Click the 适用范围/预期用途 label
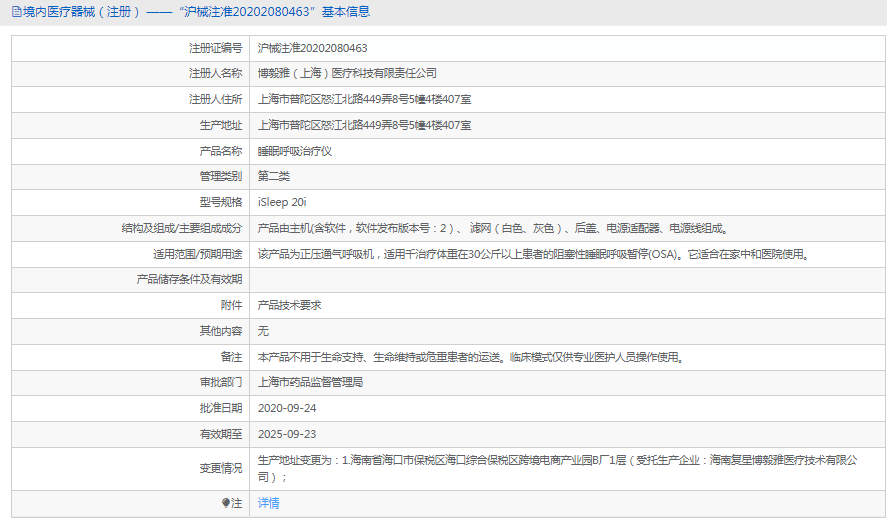The width and height of the screenshot is (887, 523). coord(197,254)
